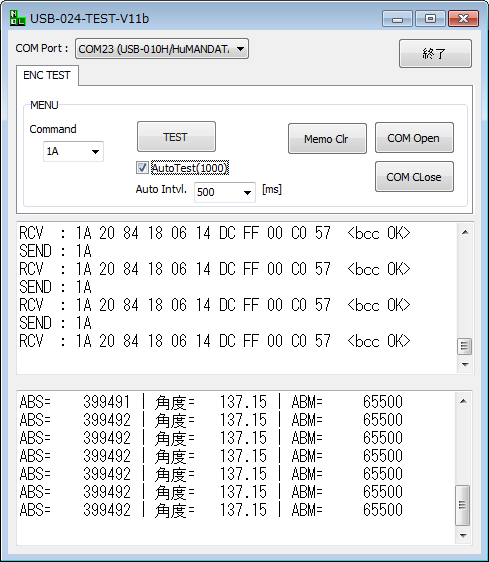The width and height of the screenshot is (489, 562).
Task: Click the COM CLose button
Action: point(414,177)
